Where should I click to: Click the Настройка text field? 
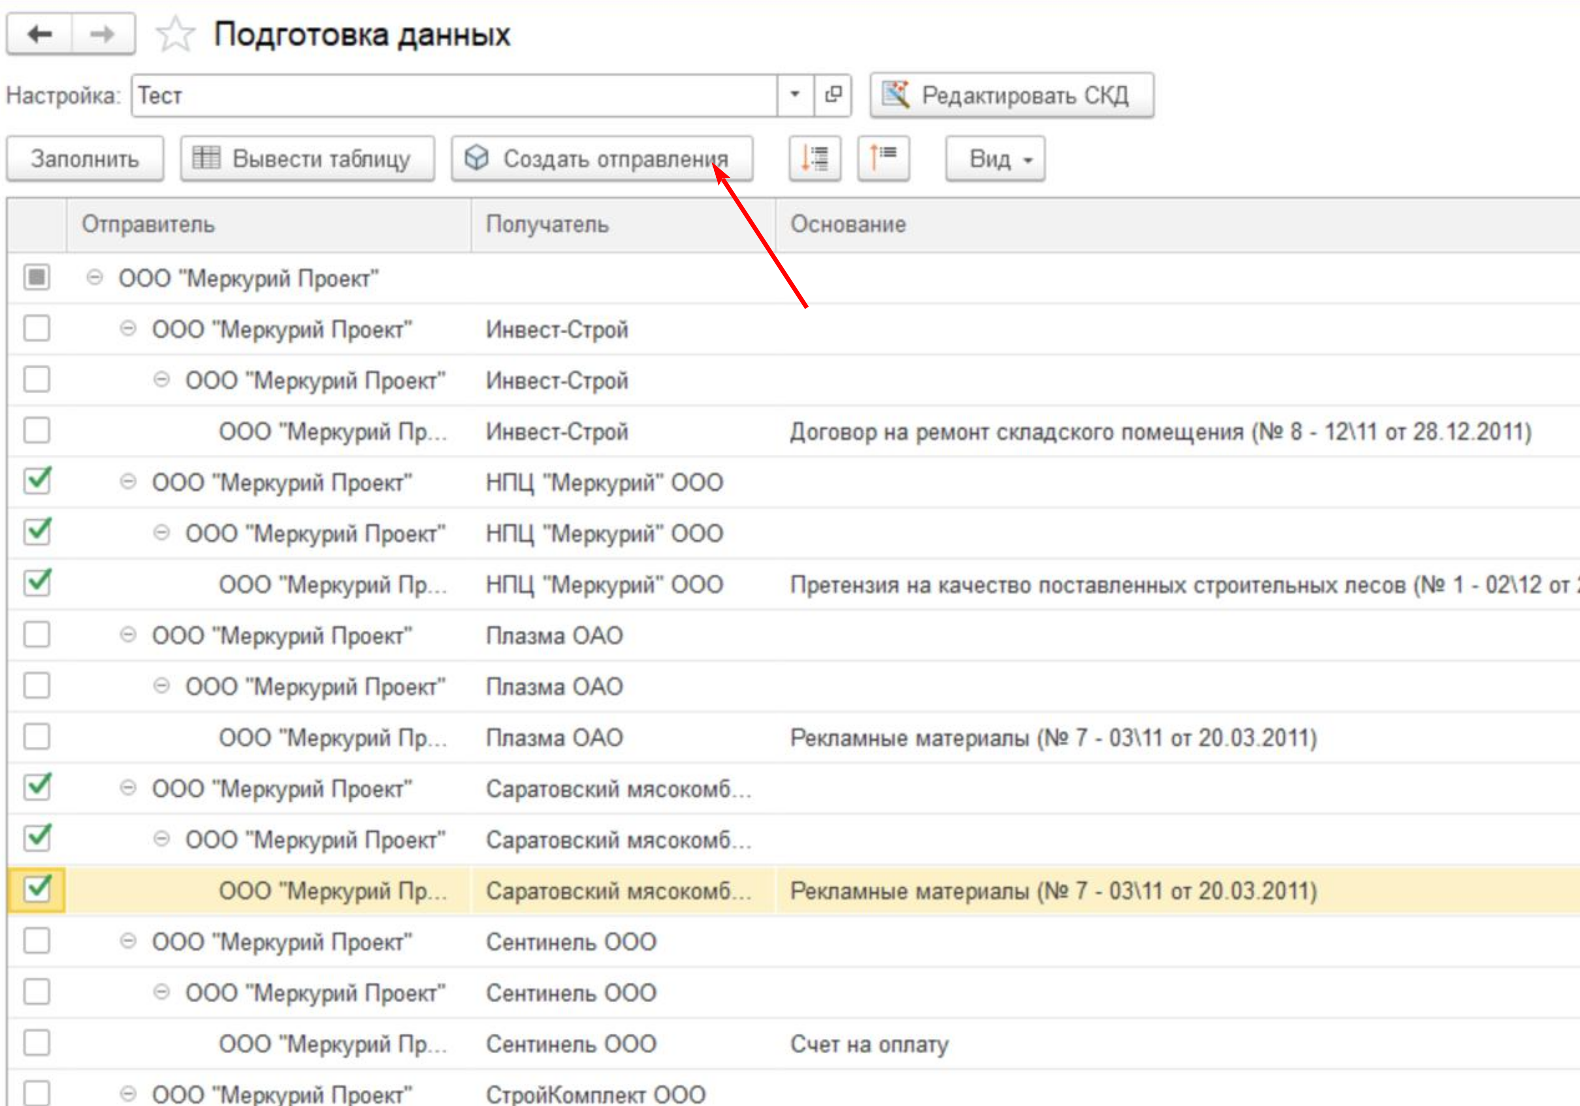[x=455, y=95]
